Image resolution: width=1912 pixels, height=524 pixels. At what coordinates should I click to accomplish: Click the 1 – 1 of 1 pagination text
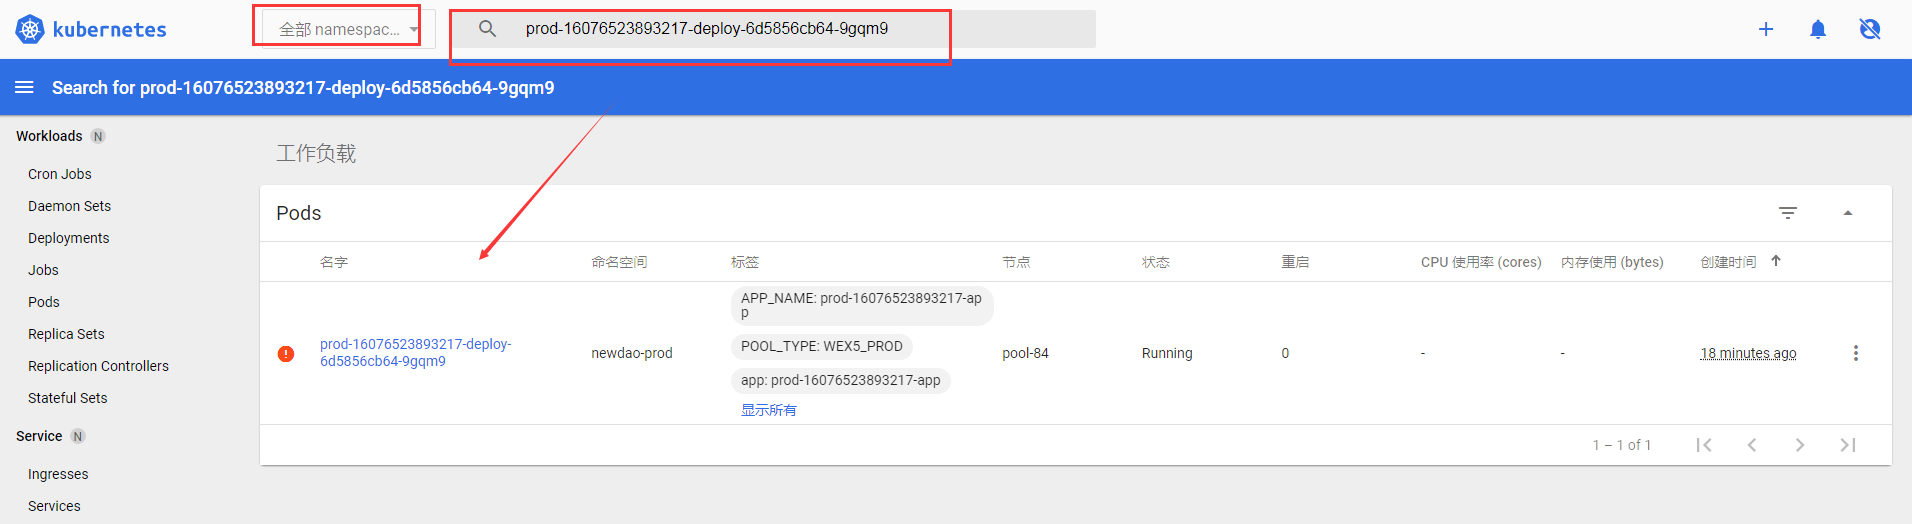click(1622, 445)
